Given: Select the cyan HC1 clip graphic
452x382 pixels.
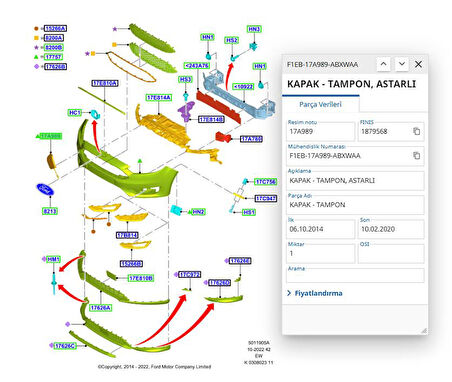Looking at the screenshot, I should coord(96,114).
